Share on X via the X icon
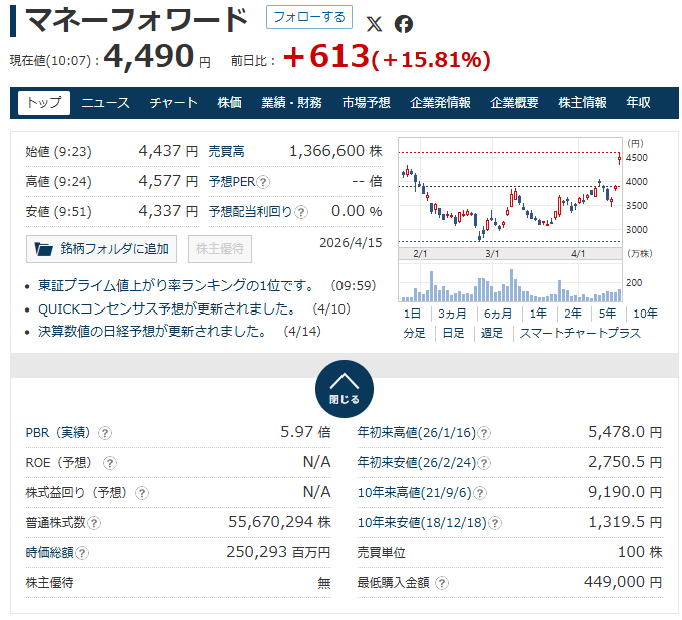This screenshot has height=620, width=682. (374, 24)
